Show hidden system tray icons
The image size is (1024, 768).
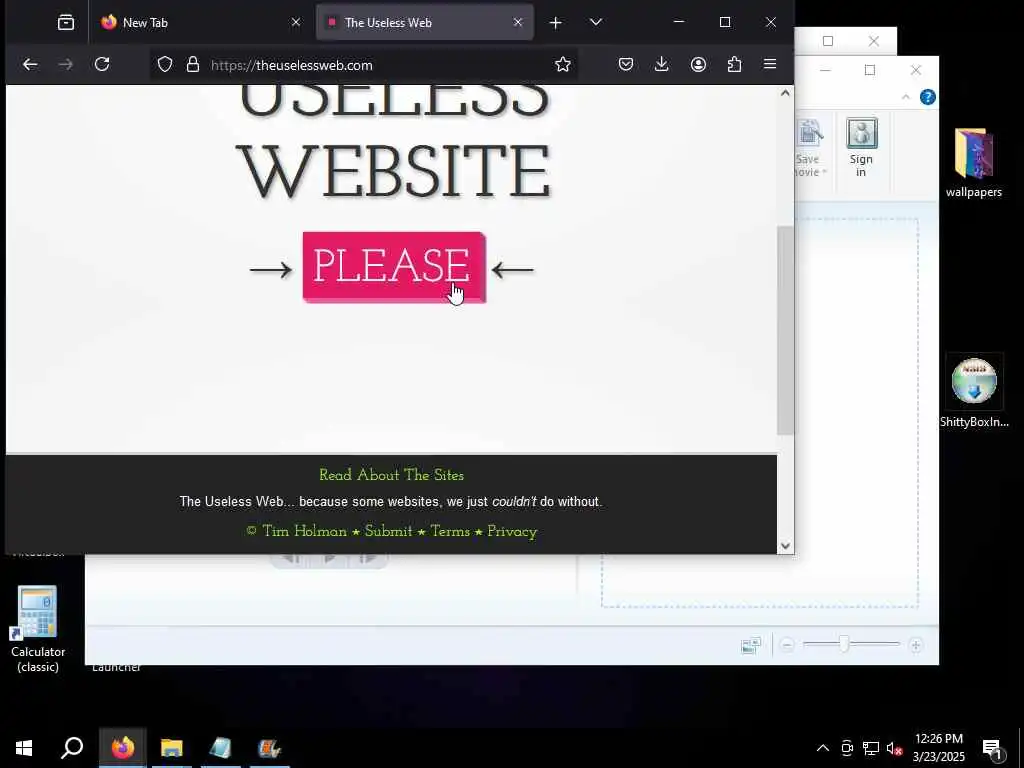(823, 748)
